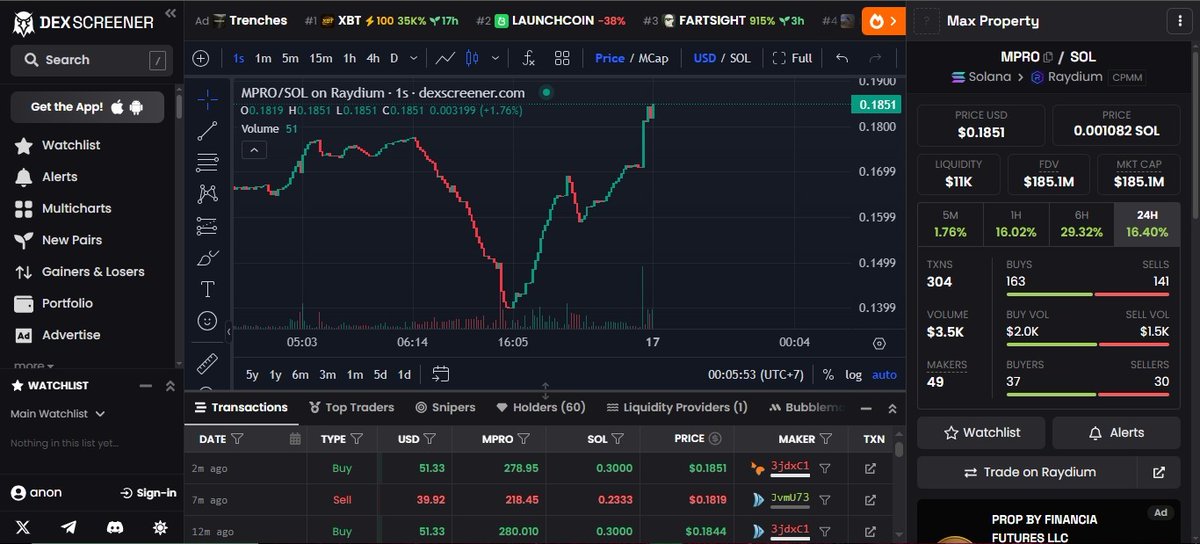Switch chart currency to SOL
This screenshot has height=544, width=1200.
739,58
